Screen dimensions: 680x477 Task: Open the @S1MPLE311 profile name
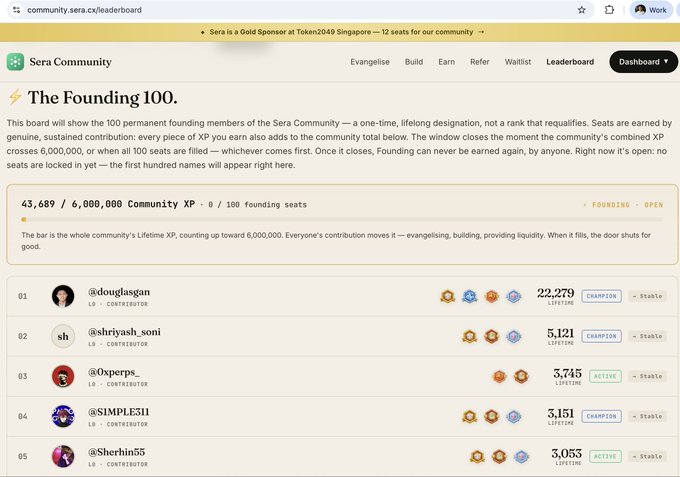click(118, 412)
